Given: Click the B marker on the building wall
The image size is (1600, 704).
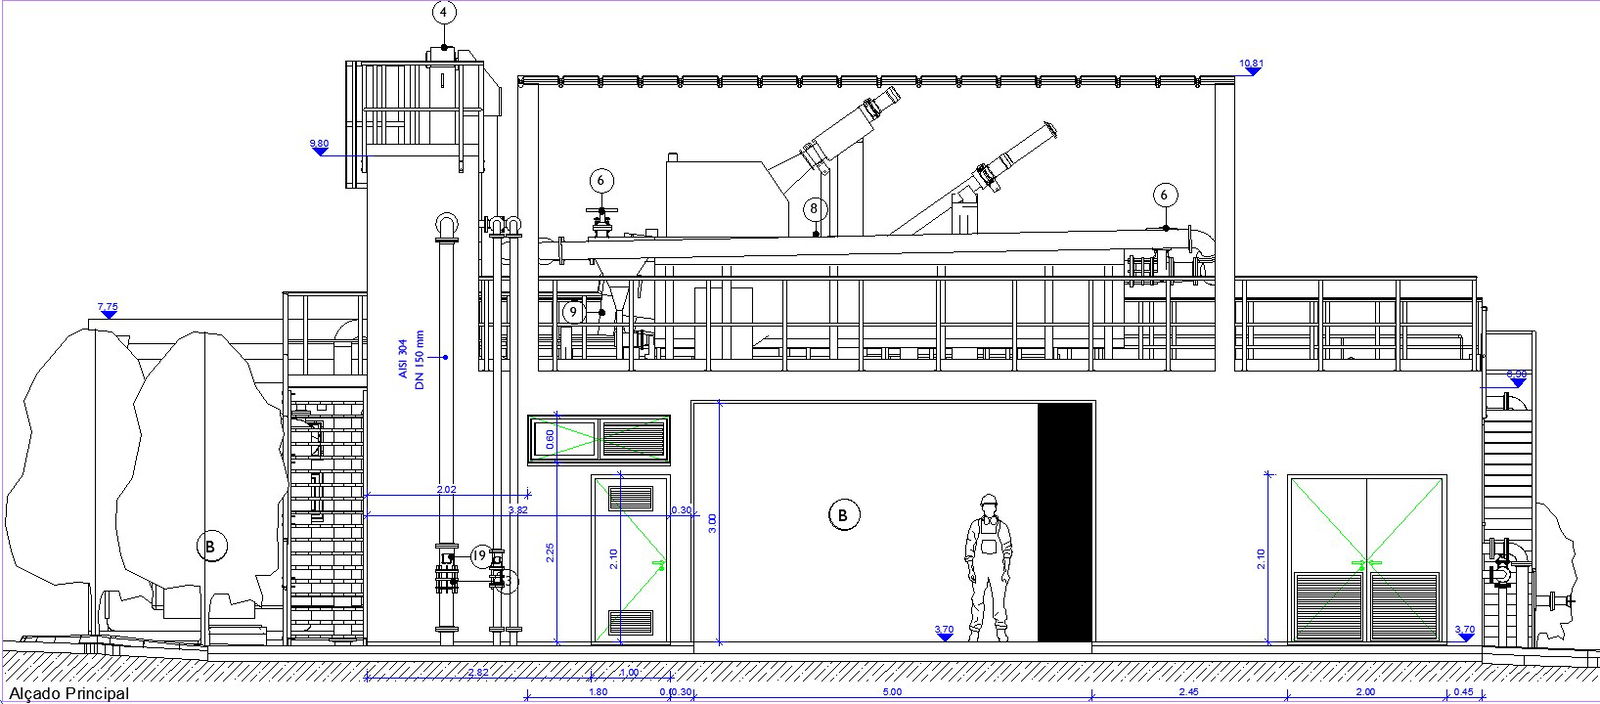Looking at the screenshot, I should coord(843,515).
